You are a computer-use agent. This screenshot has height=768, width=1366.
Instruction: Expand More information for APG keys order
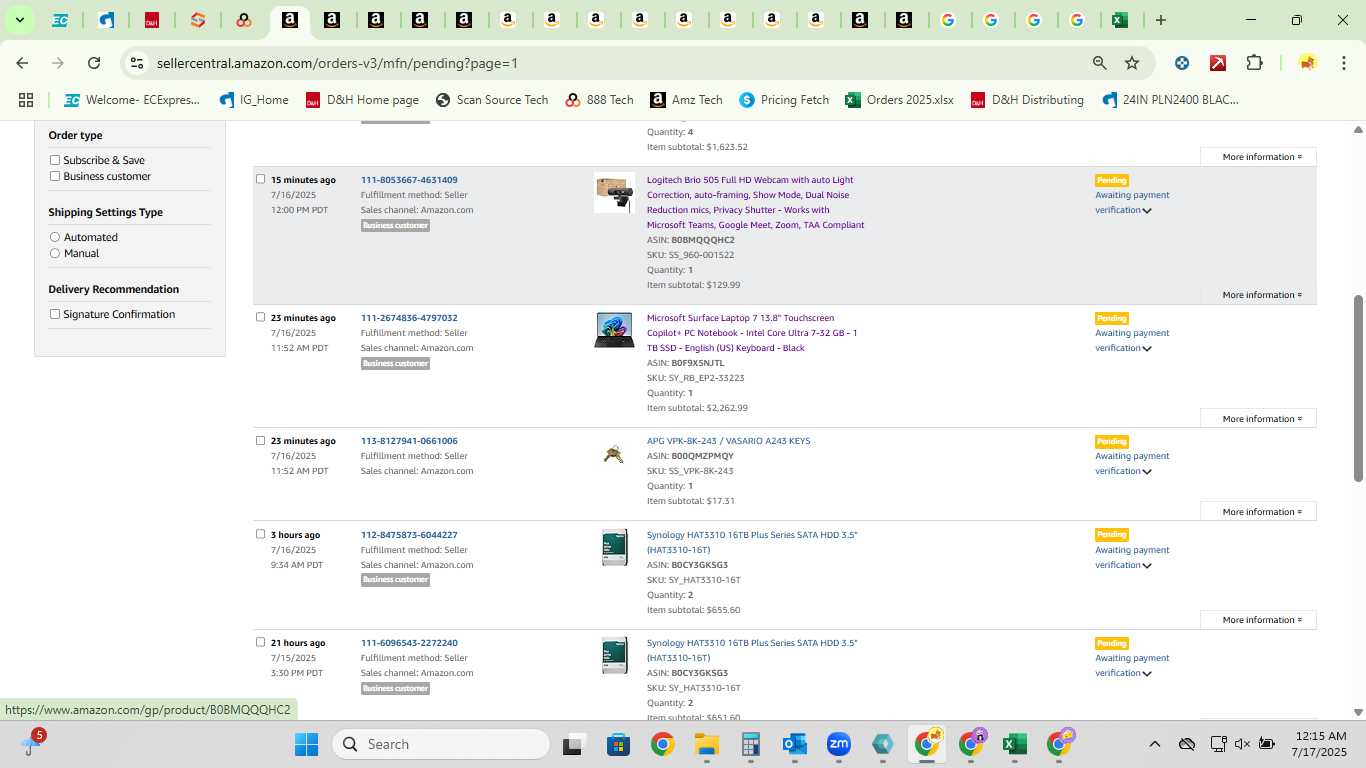point(1258,512)
